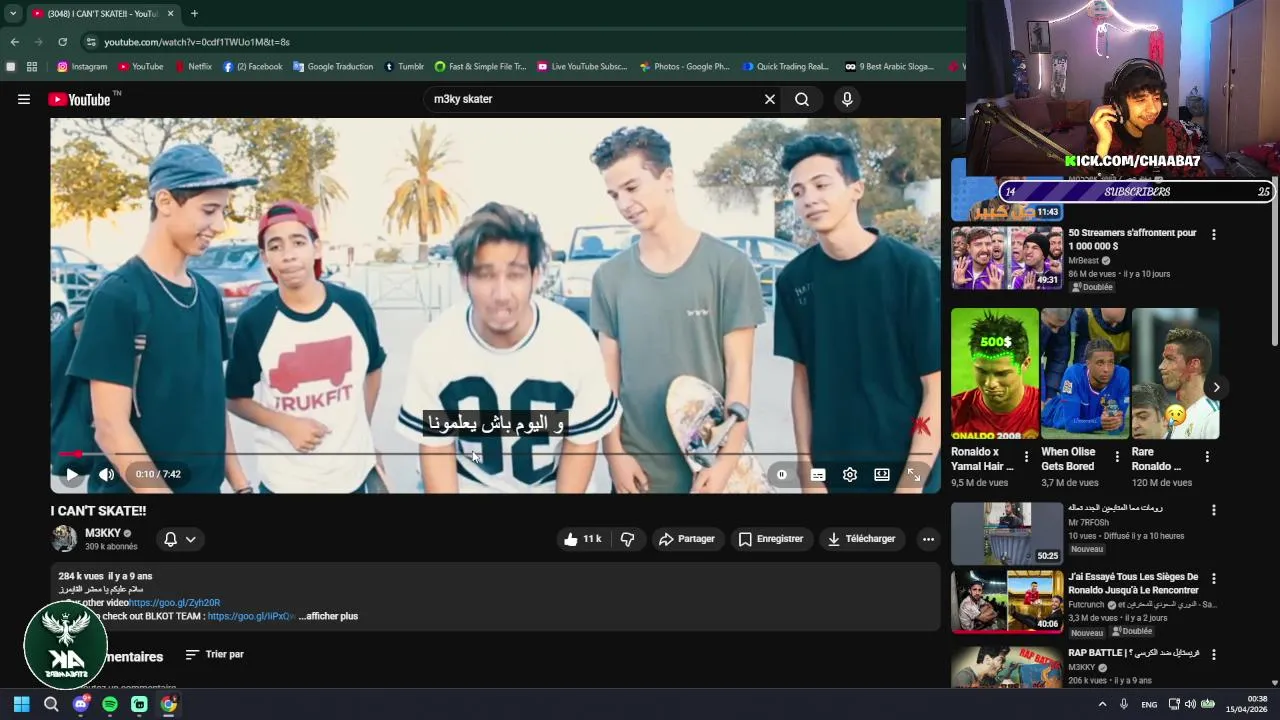Run the search with the magnifier button

(x=802, y=99)
